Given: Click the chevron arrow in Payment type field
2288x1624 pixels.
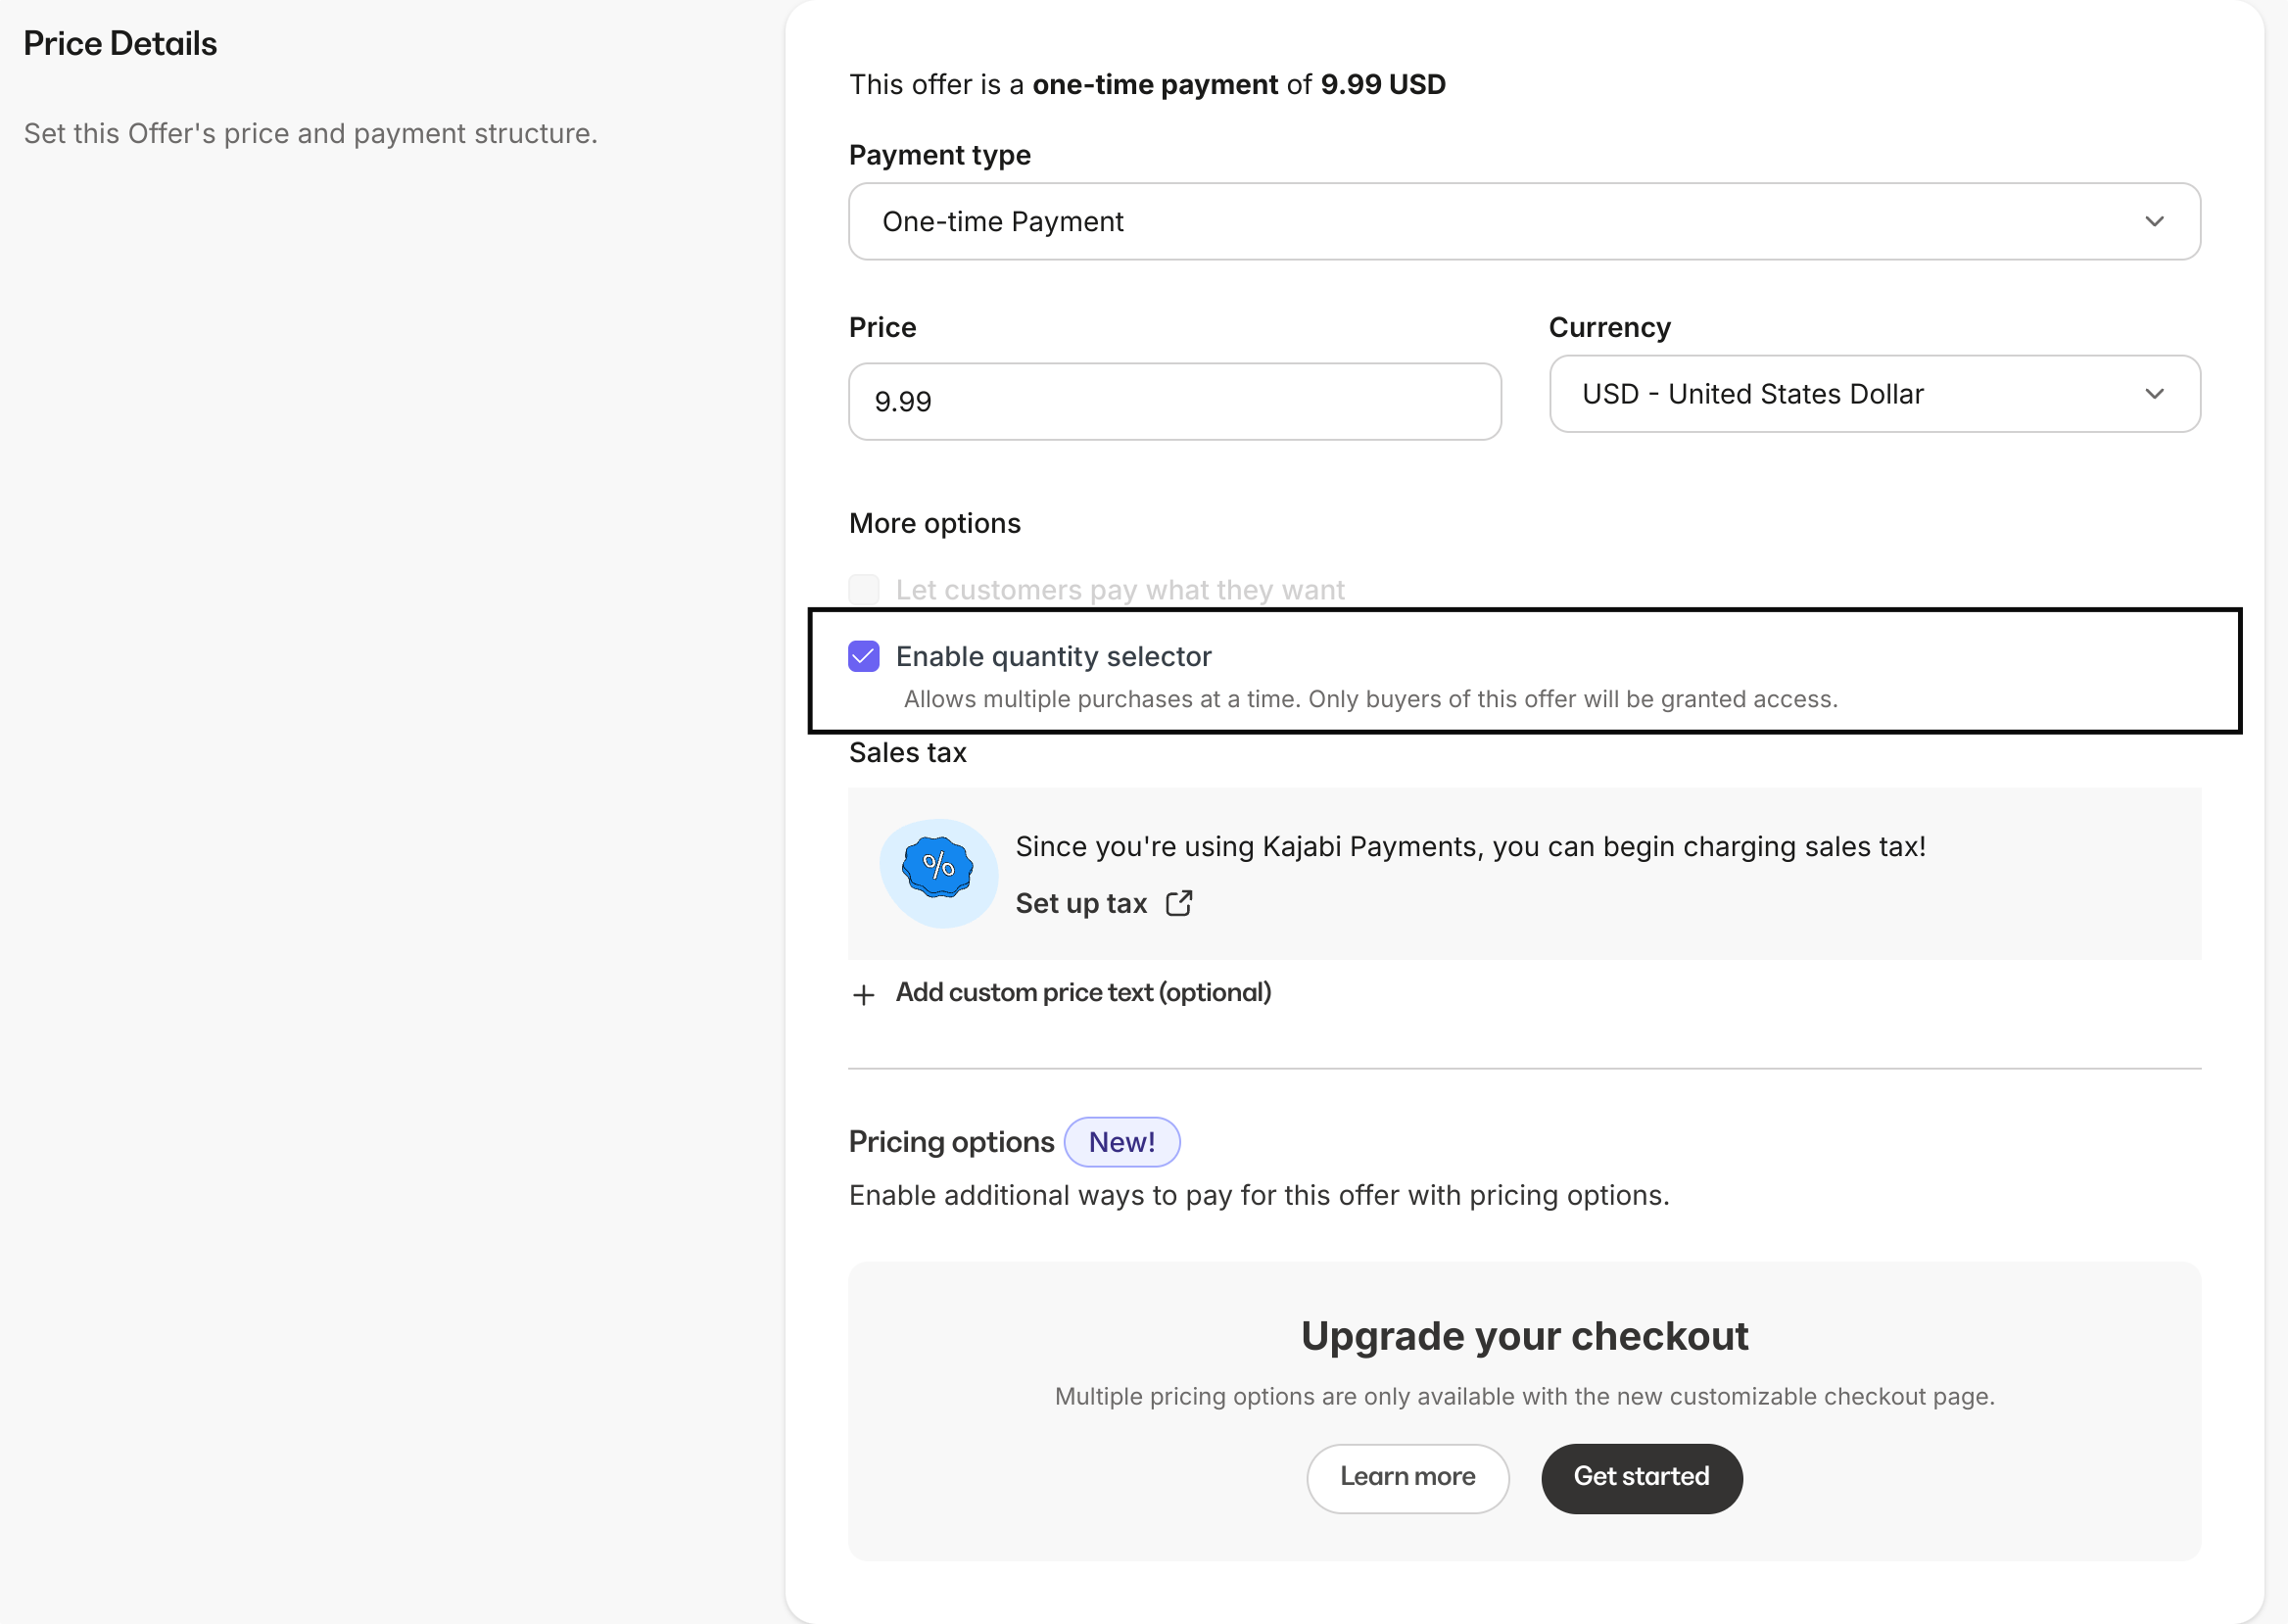Looking at the screenshot, I should [2154, 221].
